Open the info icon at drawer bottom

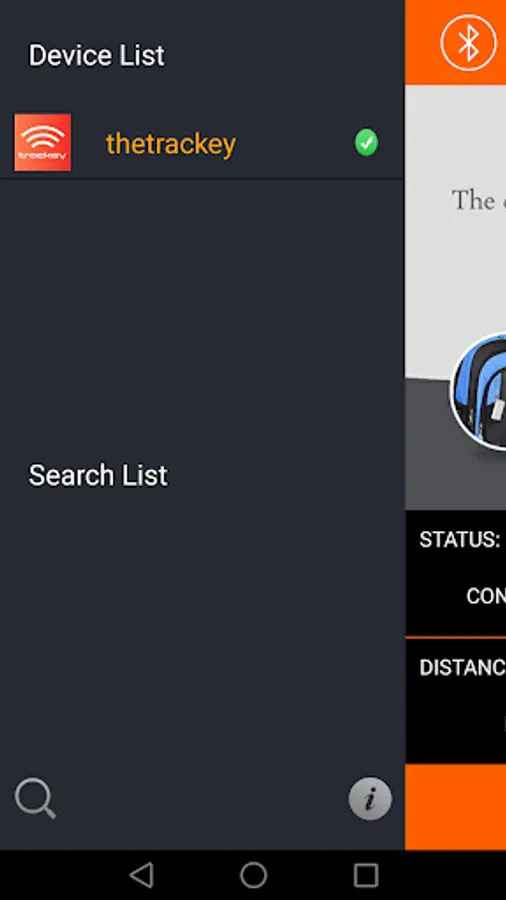click(x=370, y=798)
